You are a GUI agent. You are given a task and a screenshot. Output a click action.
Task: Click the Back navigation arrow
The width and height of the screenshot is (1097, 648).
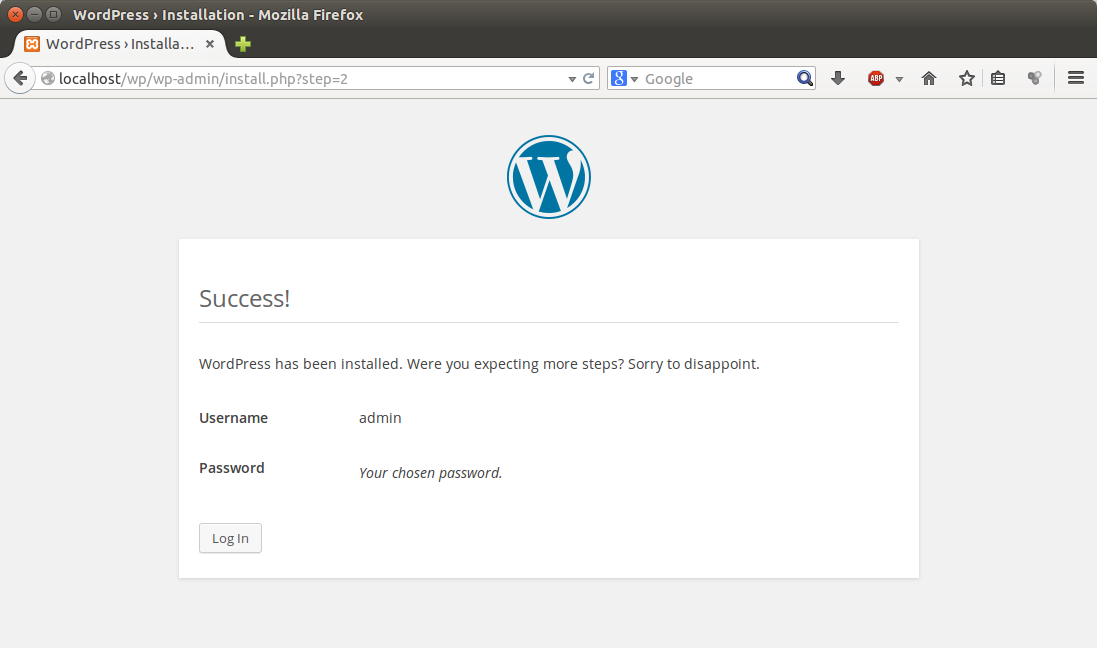20,78
